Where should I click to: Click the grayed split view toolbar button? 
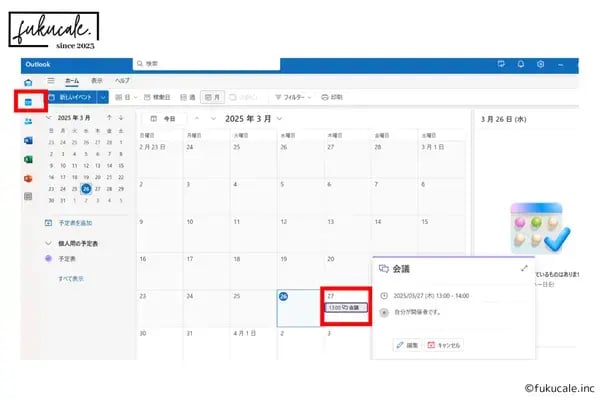coord(243,97)
